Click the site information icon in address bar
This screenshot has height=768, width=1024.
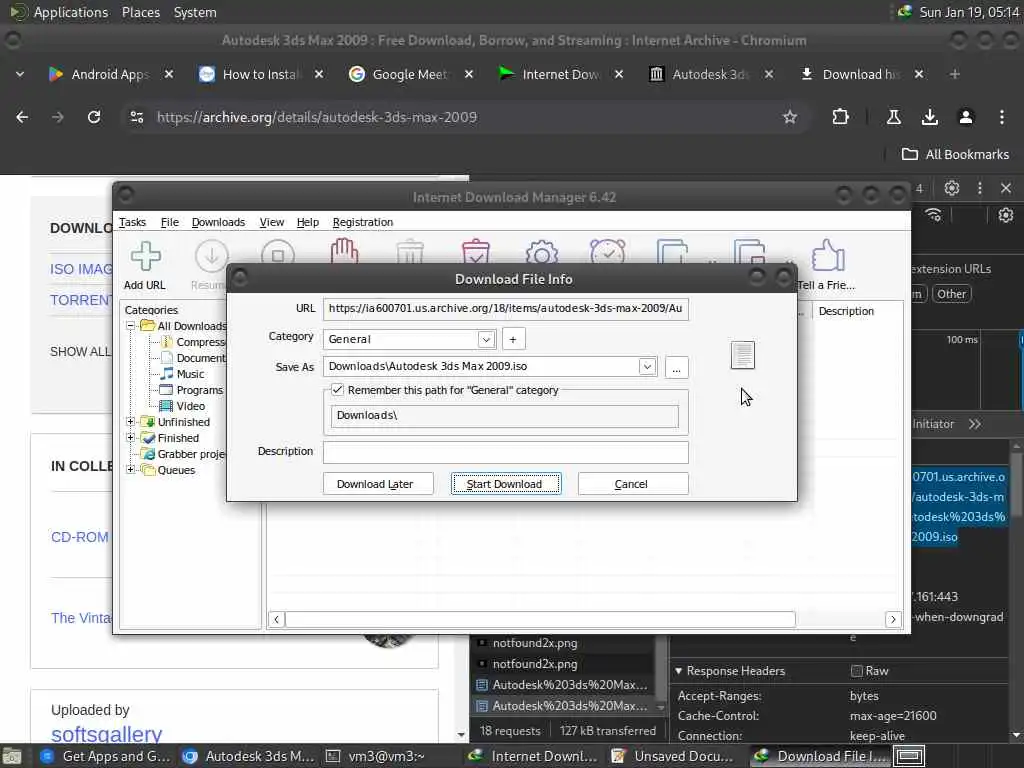point(136,117)
